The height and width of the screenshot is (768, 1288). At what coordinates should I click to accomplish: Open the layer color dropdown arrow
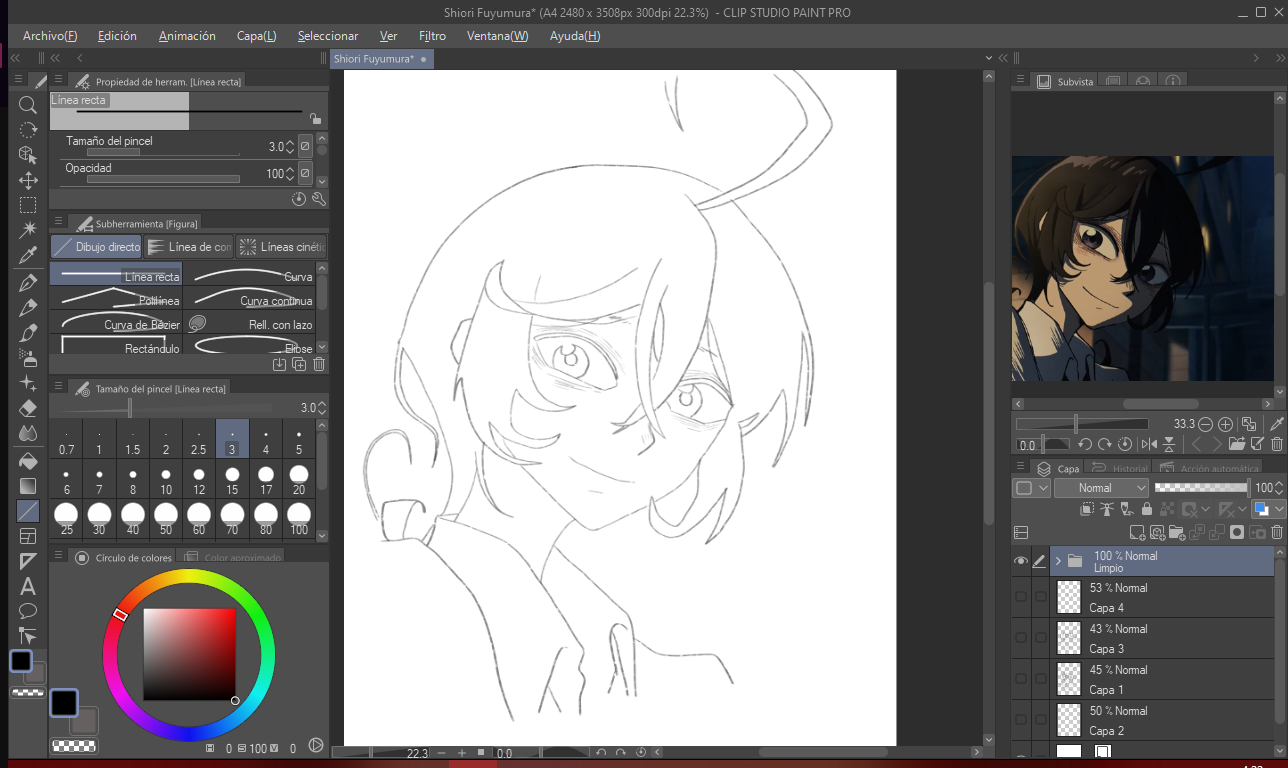[x=1279, y=510]
